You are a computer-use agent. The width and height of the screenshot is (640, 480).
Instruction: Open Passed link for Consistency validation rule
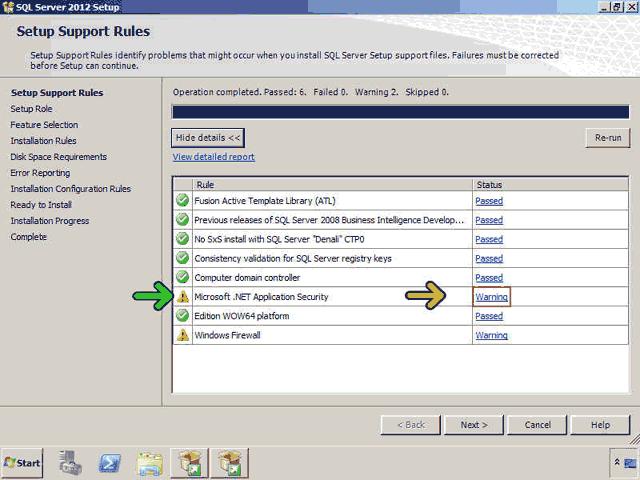(x=489, y=258)
